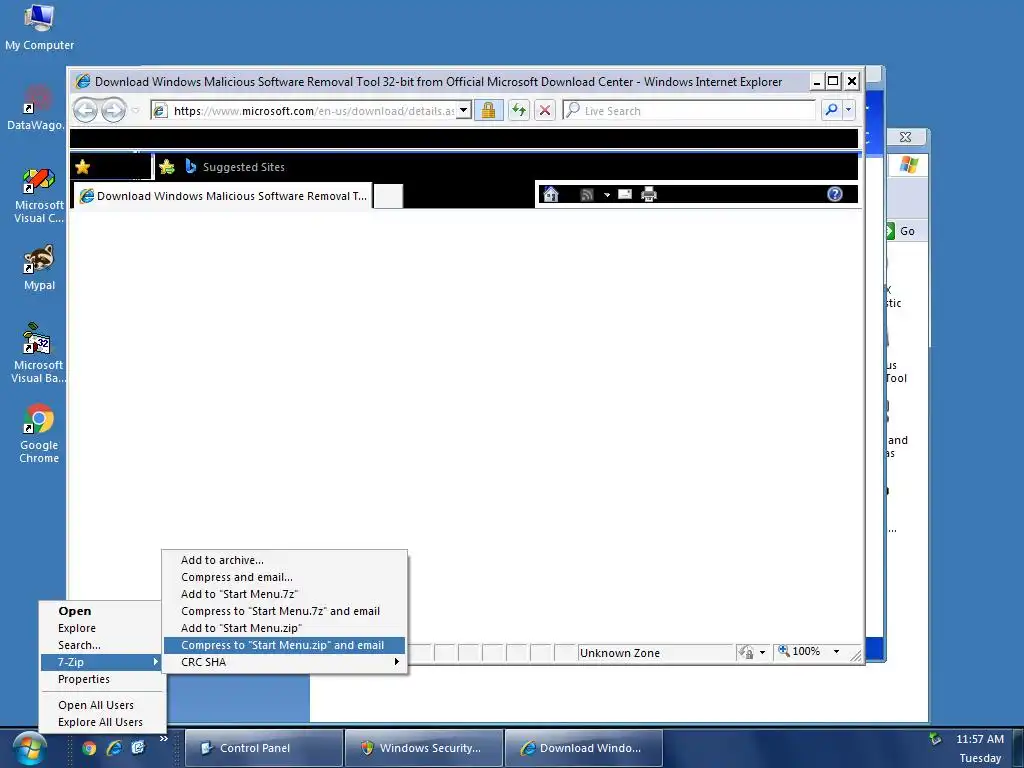Click the Back navigation arrow in Internet Explorer
The width and height of the screenshot is (1024, 768).
85,110
